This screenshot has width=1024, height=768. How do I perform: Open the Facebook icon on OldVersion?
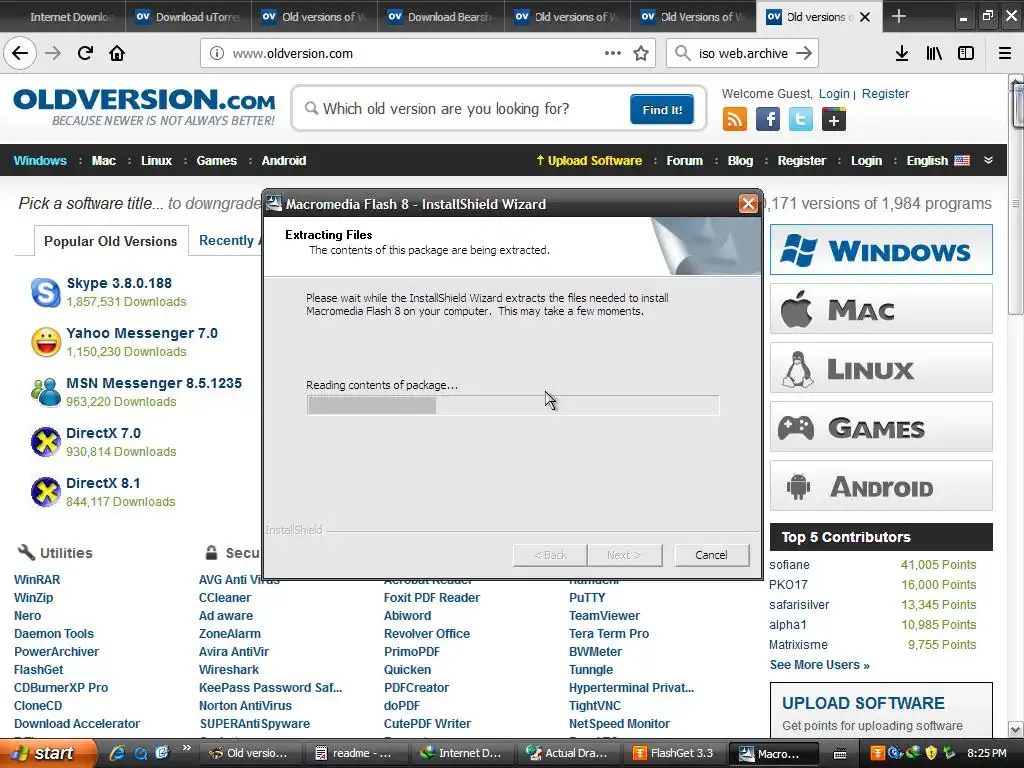768,120
